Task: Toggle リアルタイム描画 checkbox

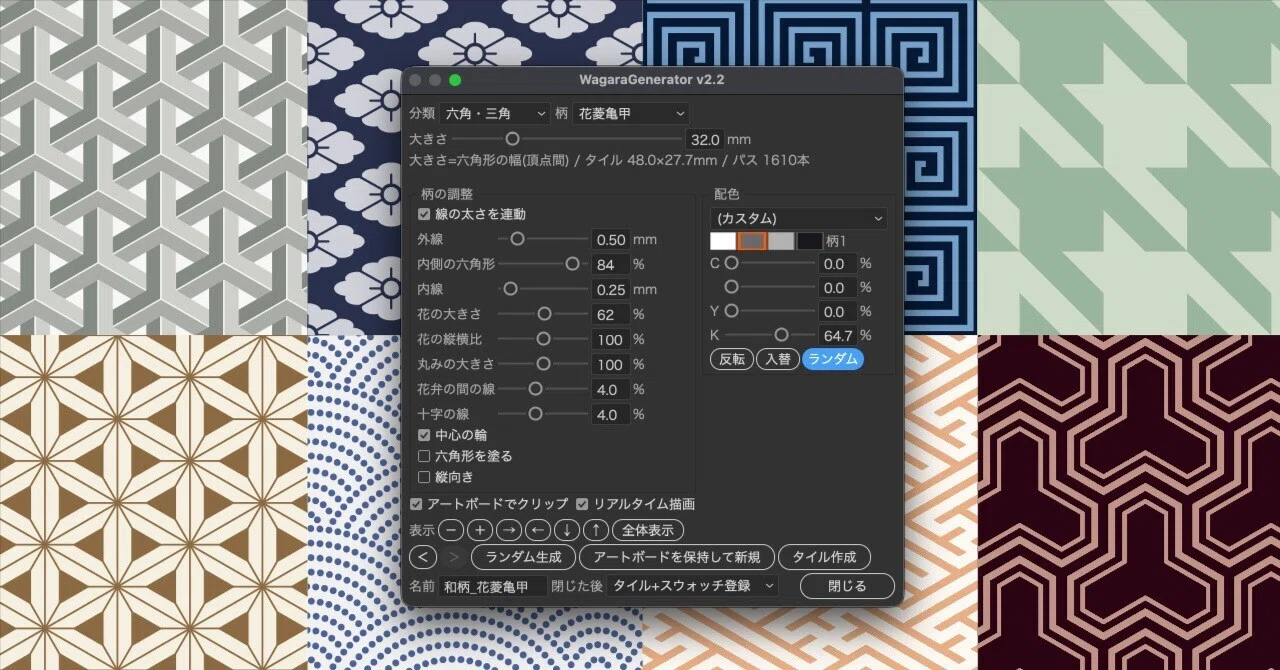Action: point(583,504)
